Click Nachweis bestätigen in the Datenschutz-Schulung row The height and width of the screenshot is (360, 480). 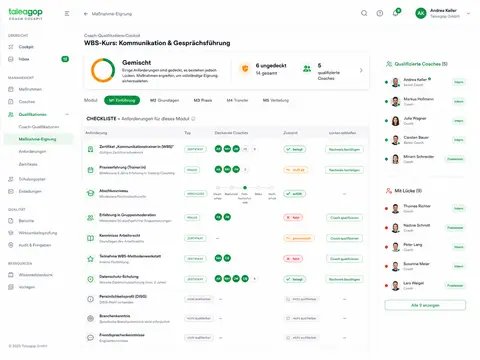point(344,279)
